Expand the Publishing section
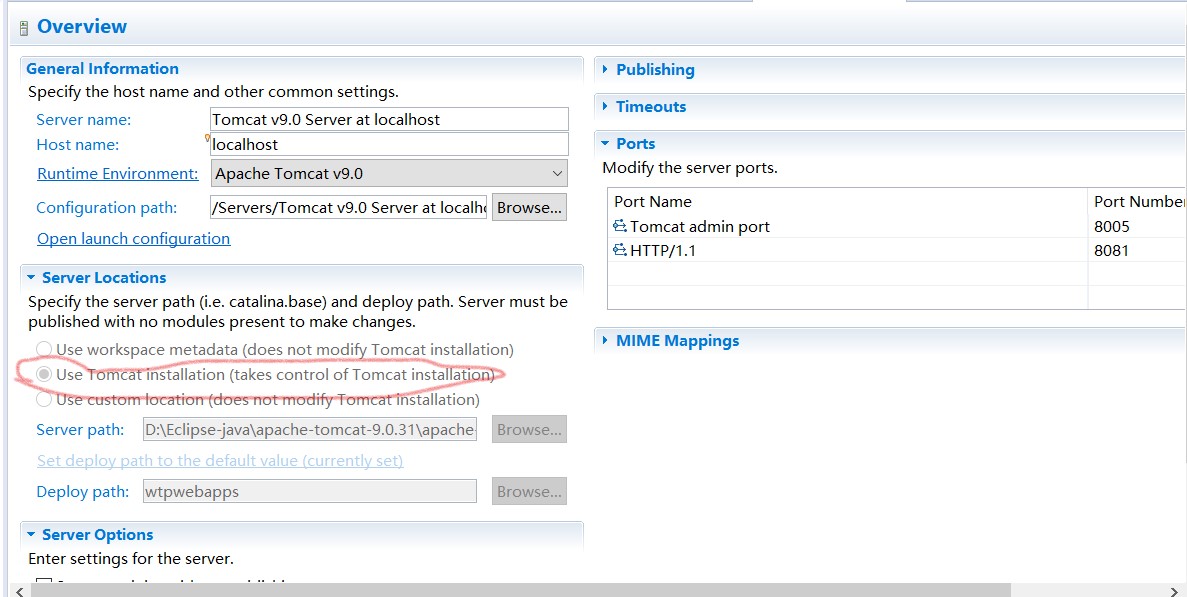 pos(605,70)
